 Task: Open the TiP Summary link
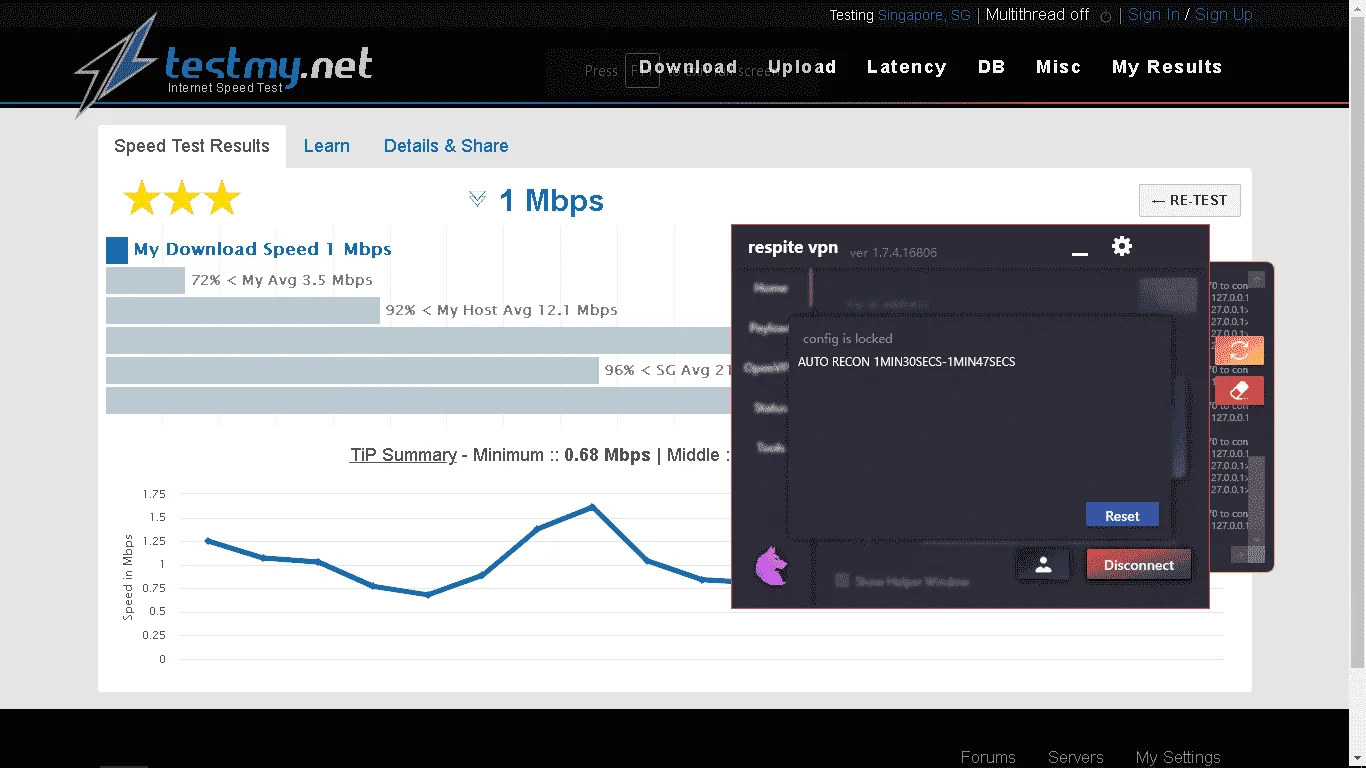403,455
